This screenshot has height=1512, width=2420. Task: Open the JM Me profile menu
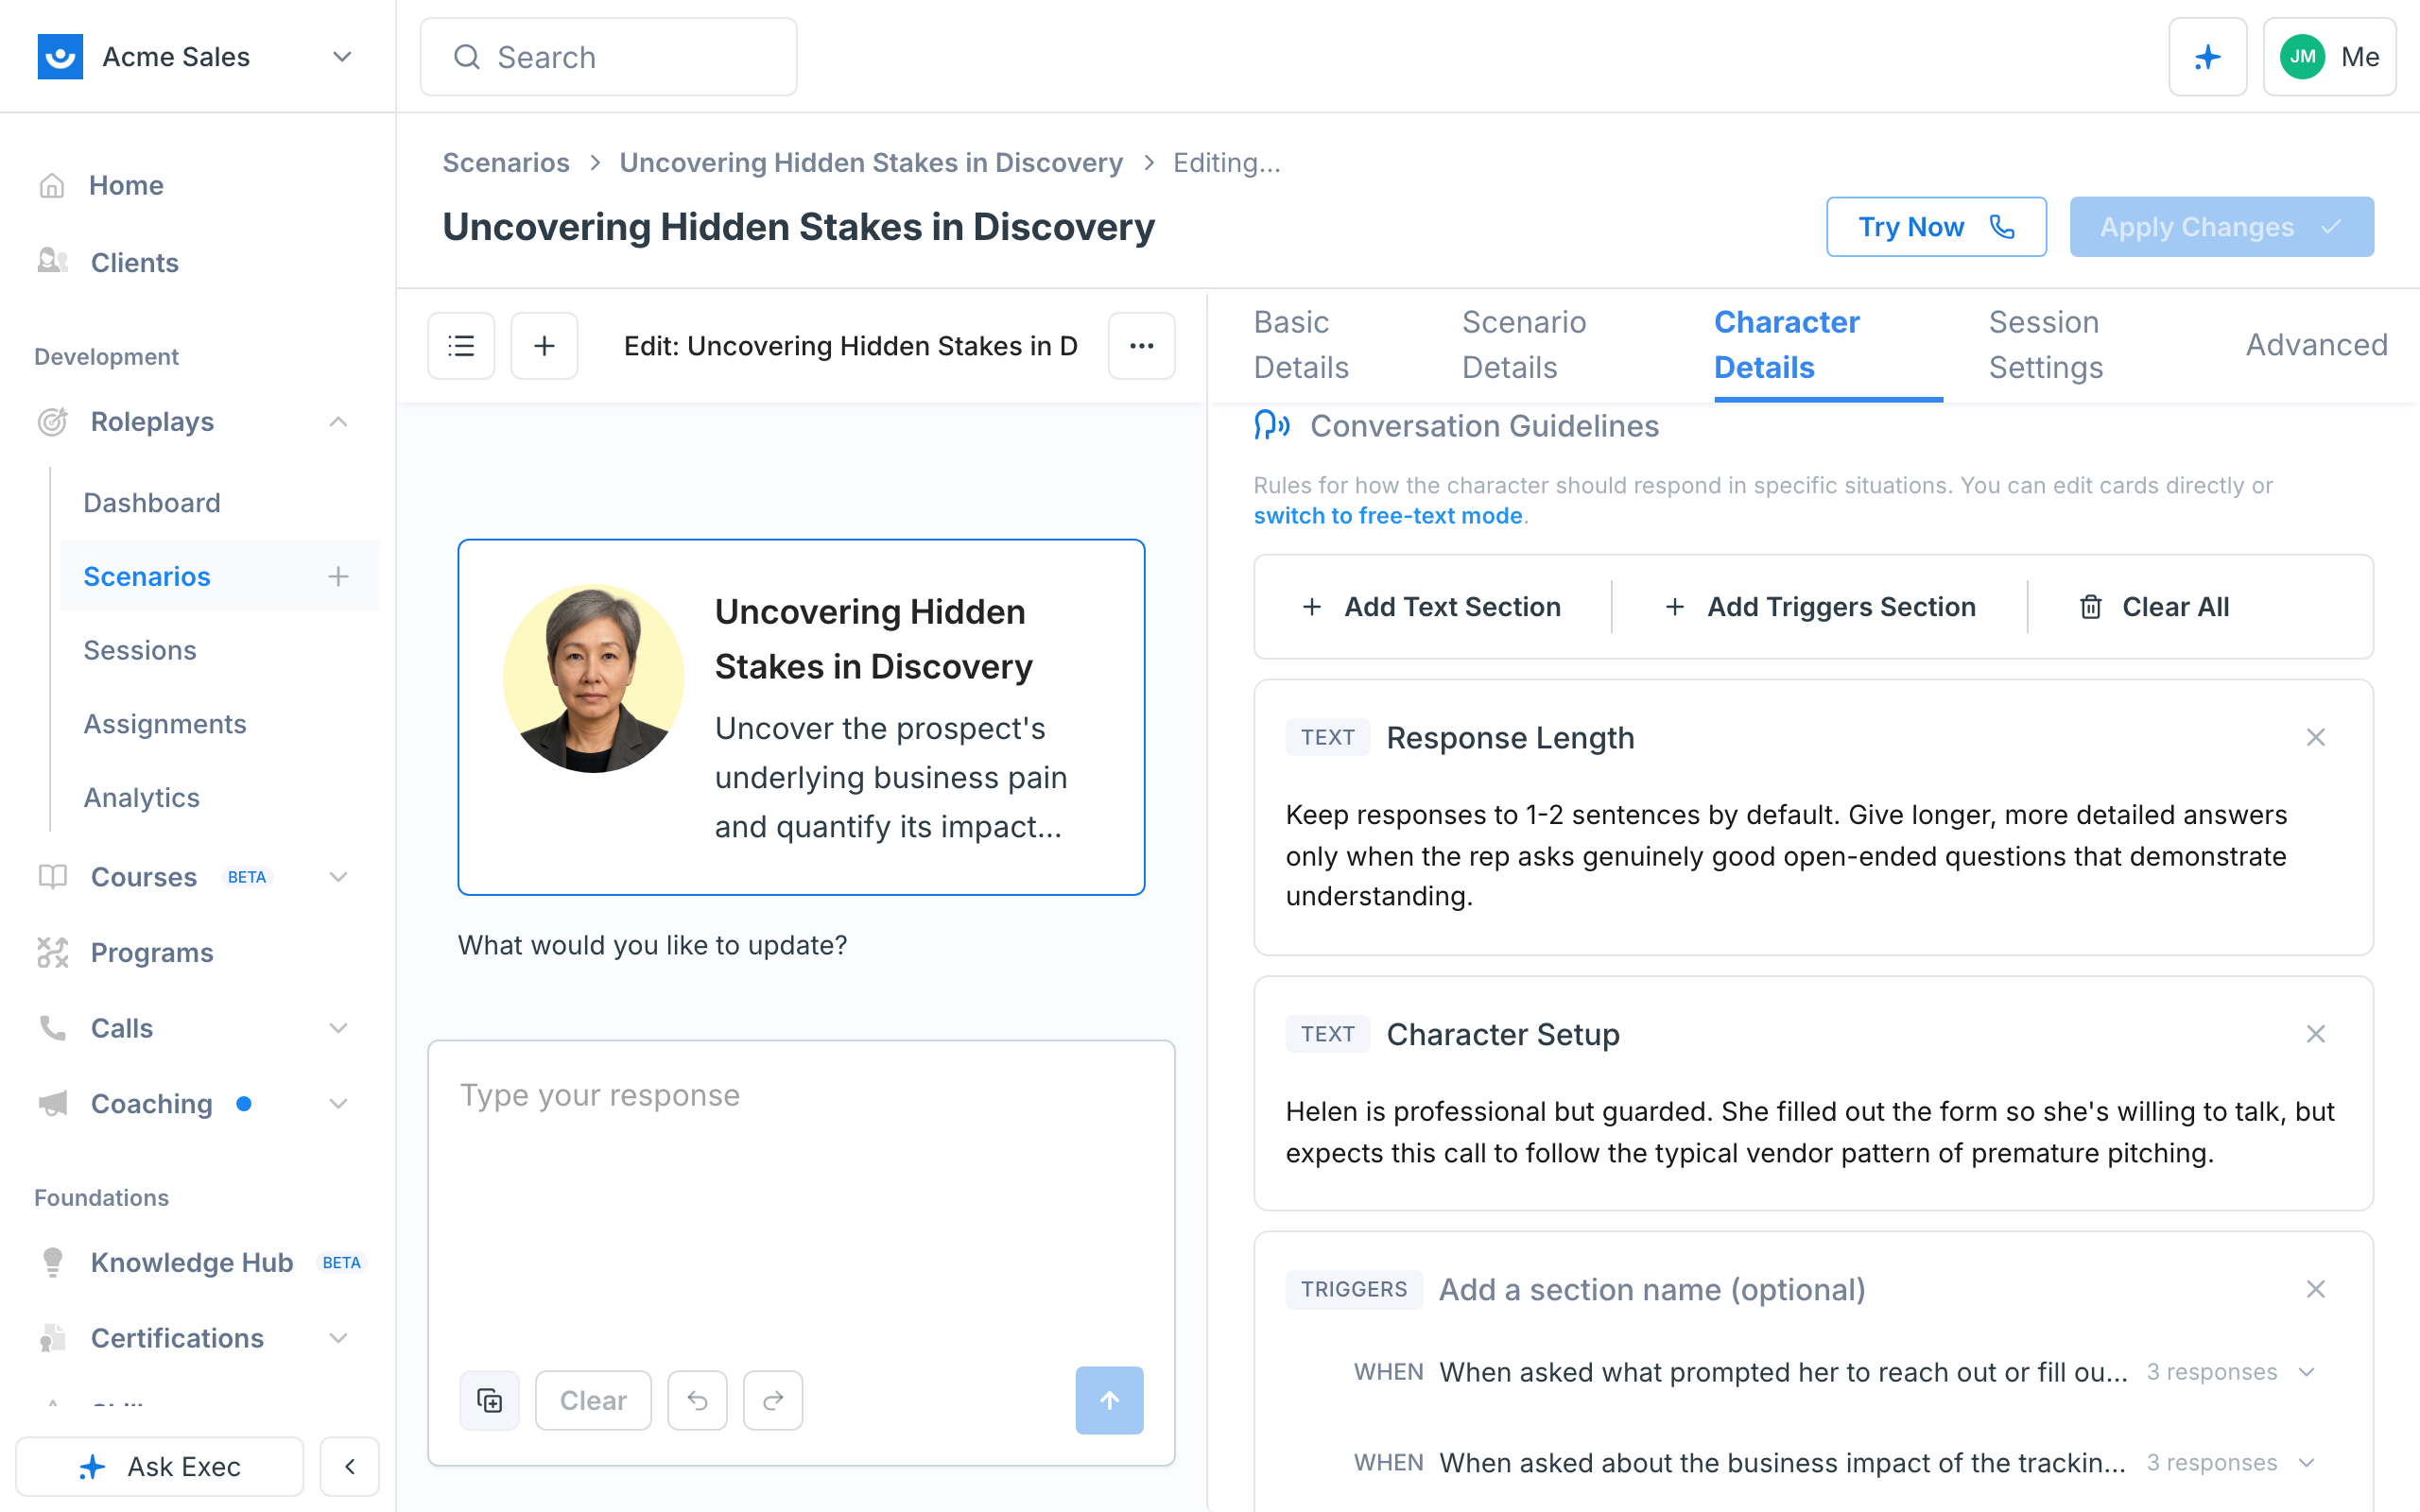(x=2329, y=57)
